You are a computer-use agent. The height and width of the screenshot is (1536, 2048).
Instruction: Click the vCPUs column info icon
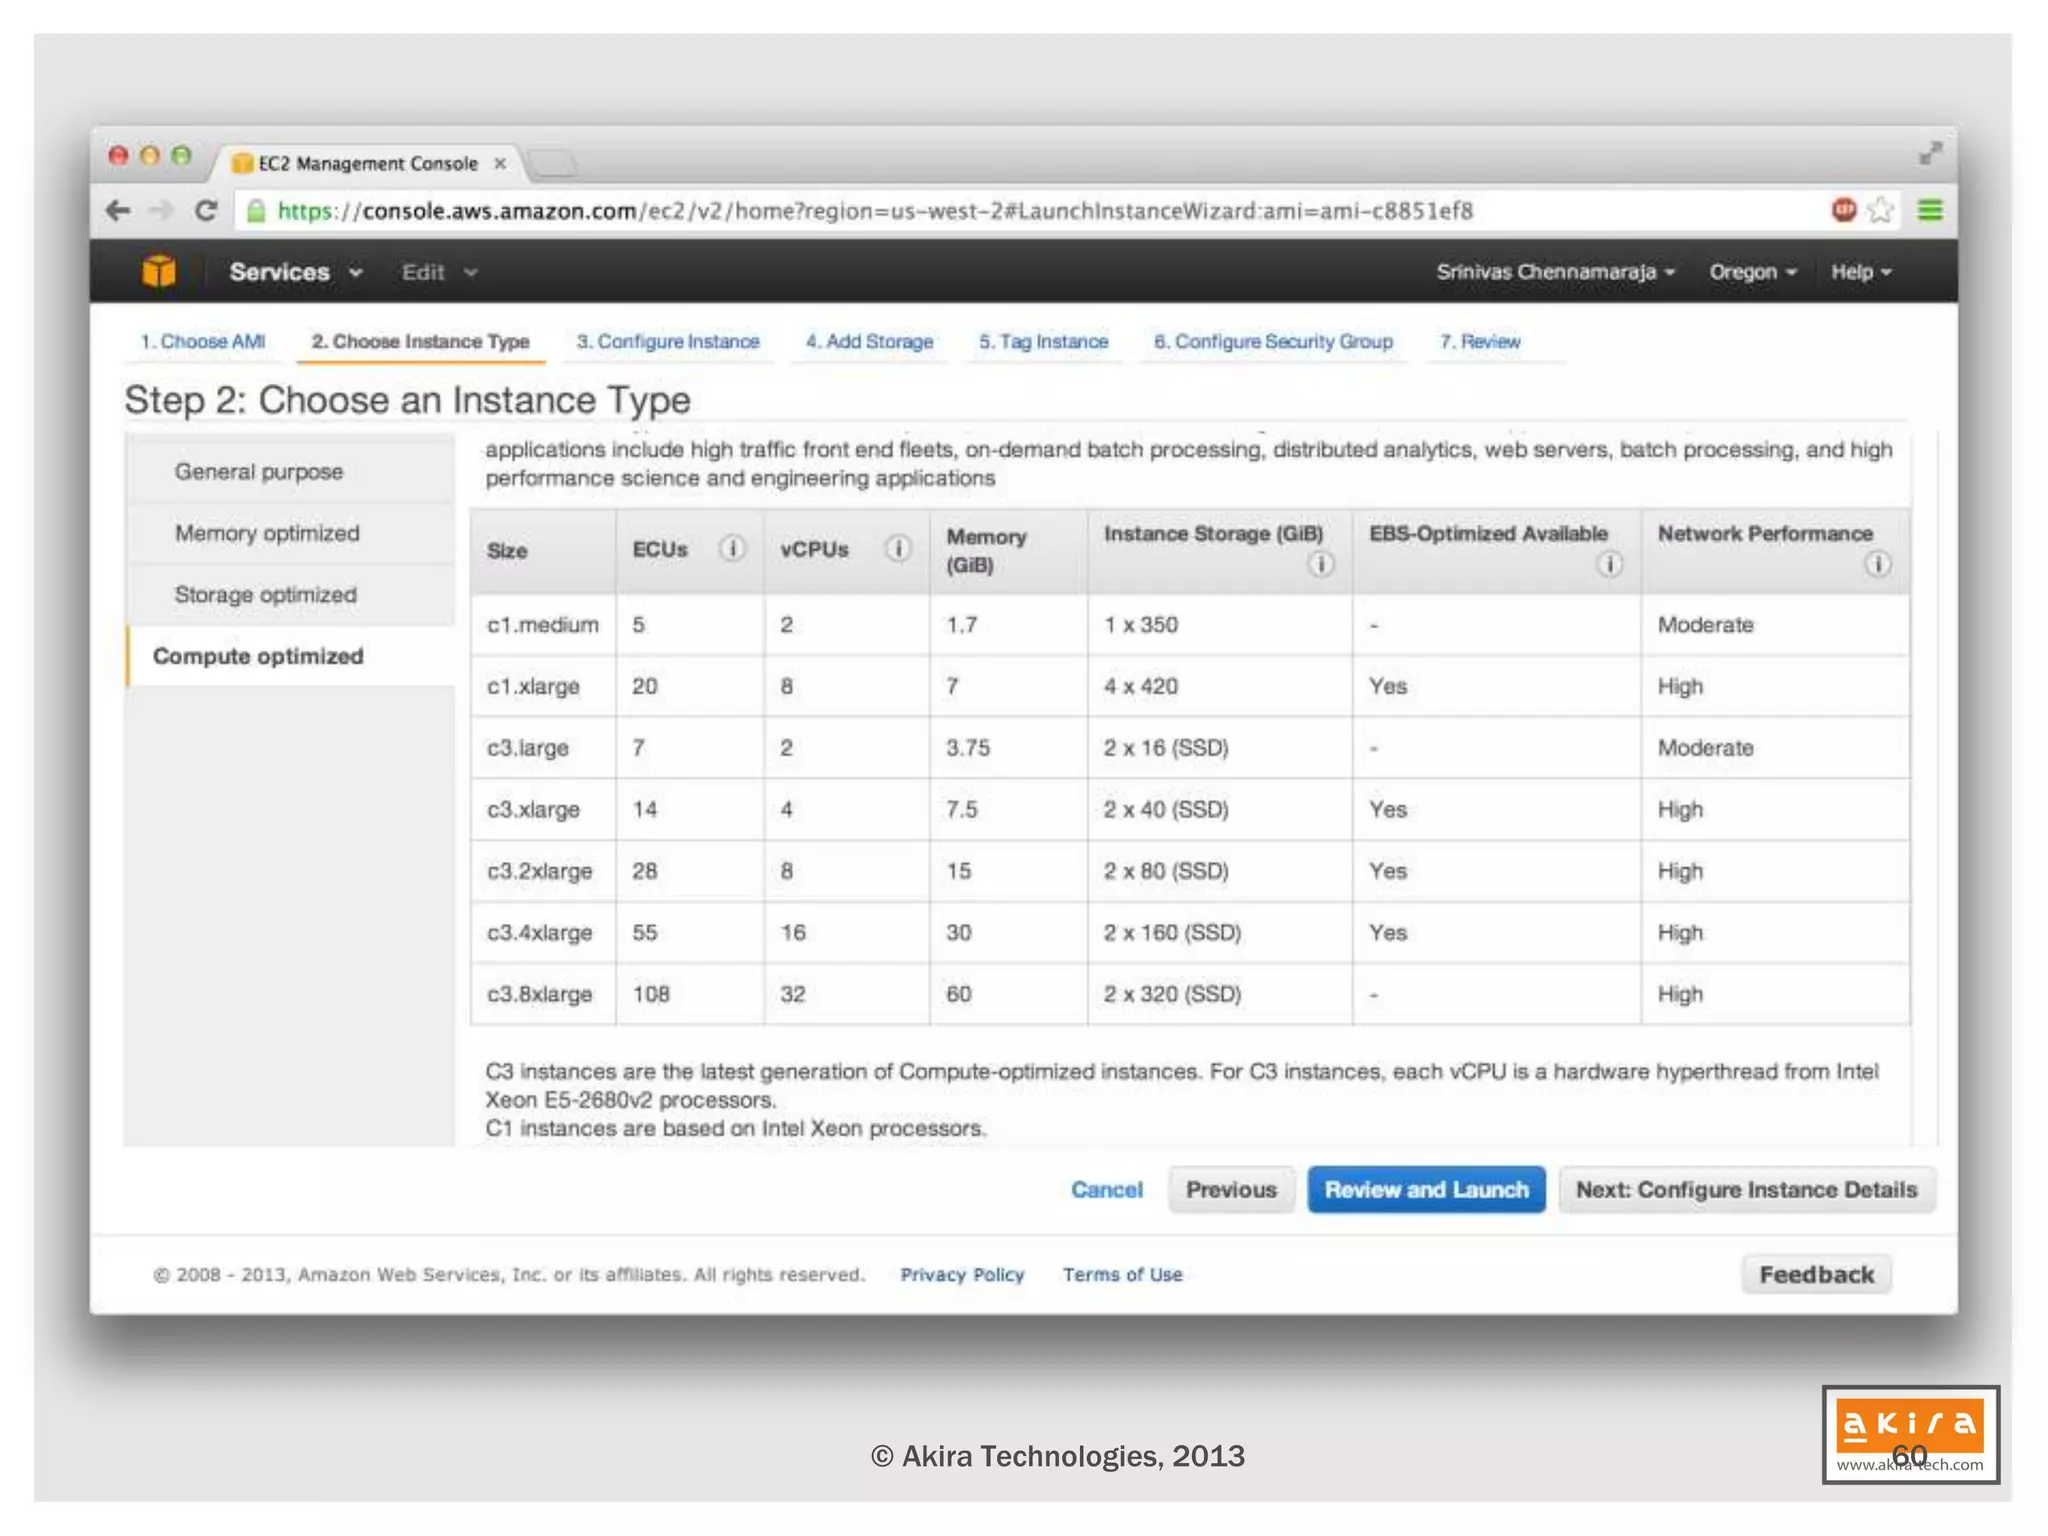coord(898,549)
